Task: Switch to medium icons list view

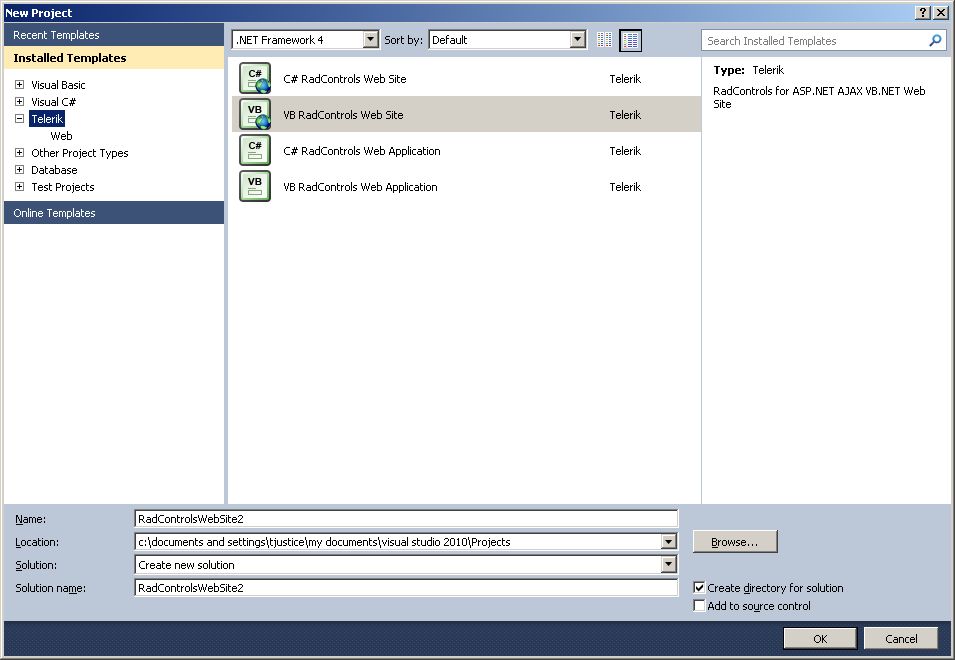Action: point(630,40)
